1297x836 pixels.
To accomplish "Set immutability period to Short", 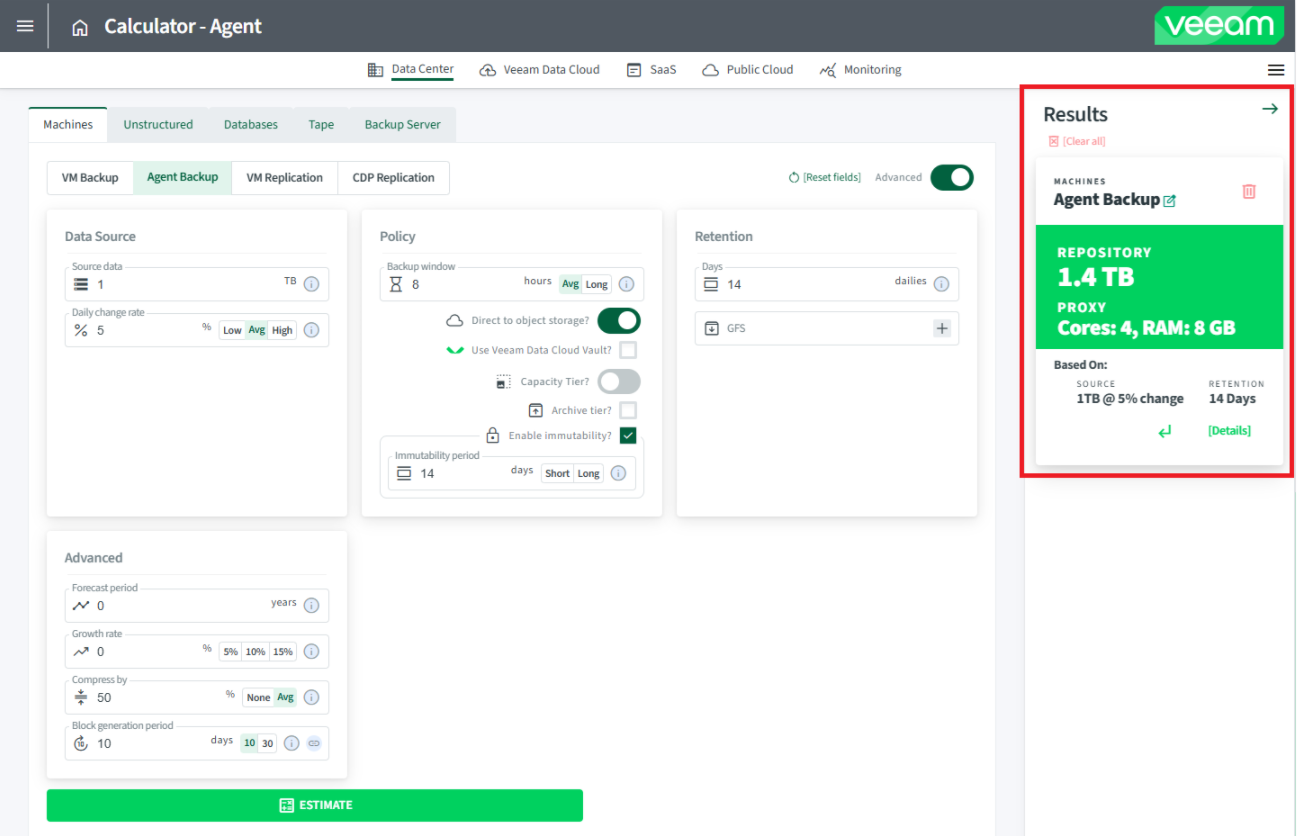I will tap(557, 473).
